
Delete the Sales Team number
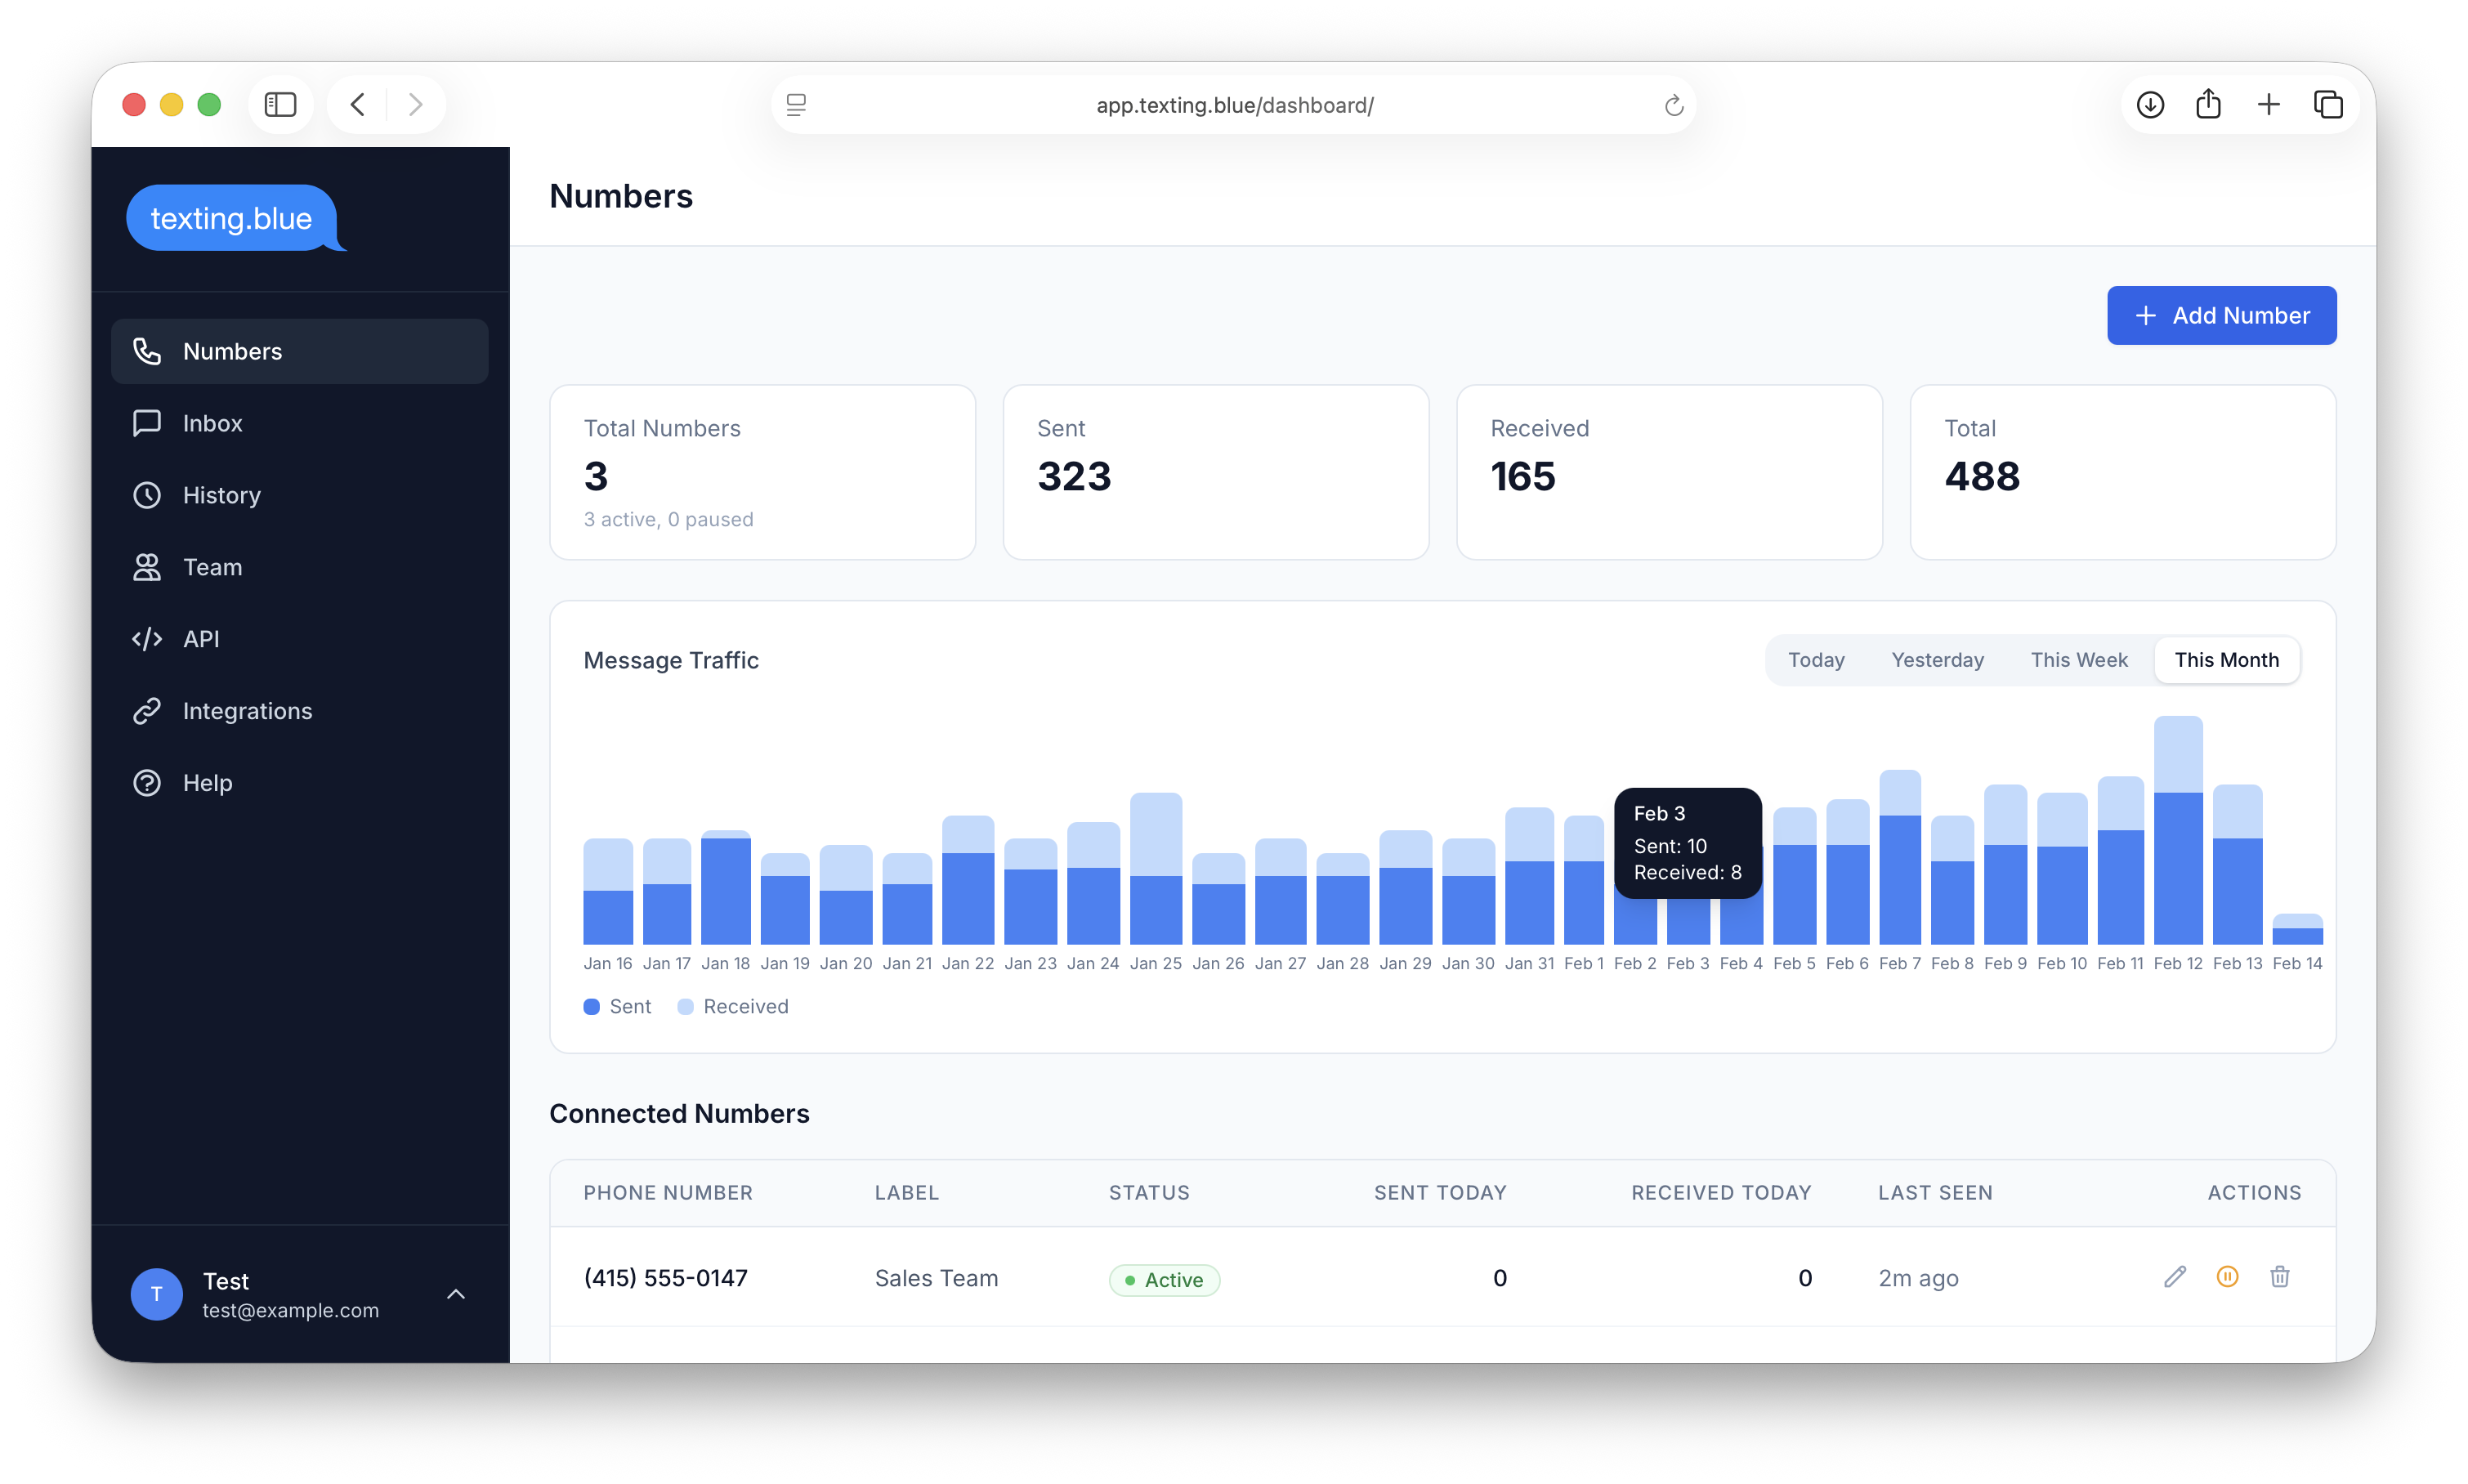tap(2280, 1277)
